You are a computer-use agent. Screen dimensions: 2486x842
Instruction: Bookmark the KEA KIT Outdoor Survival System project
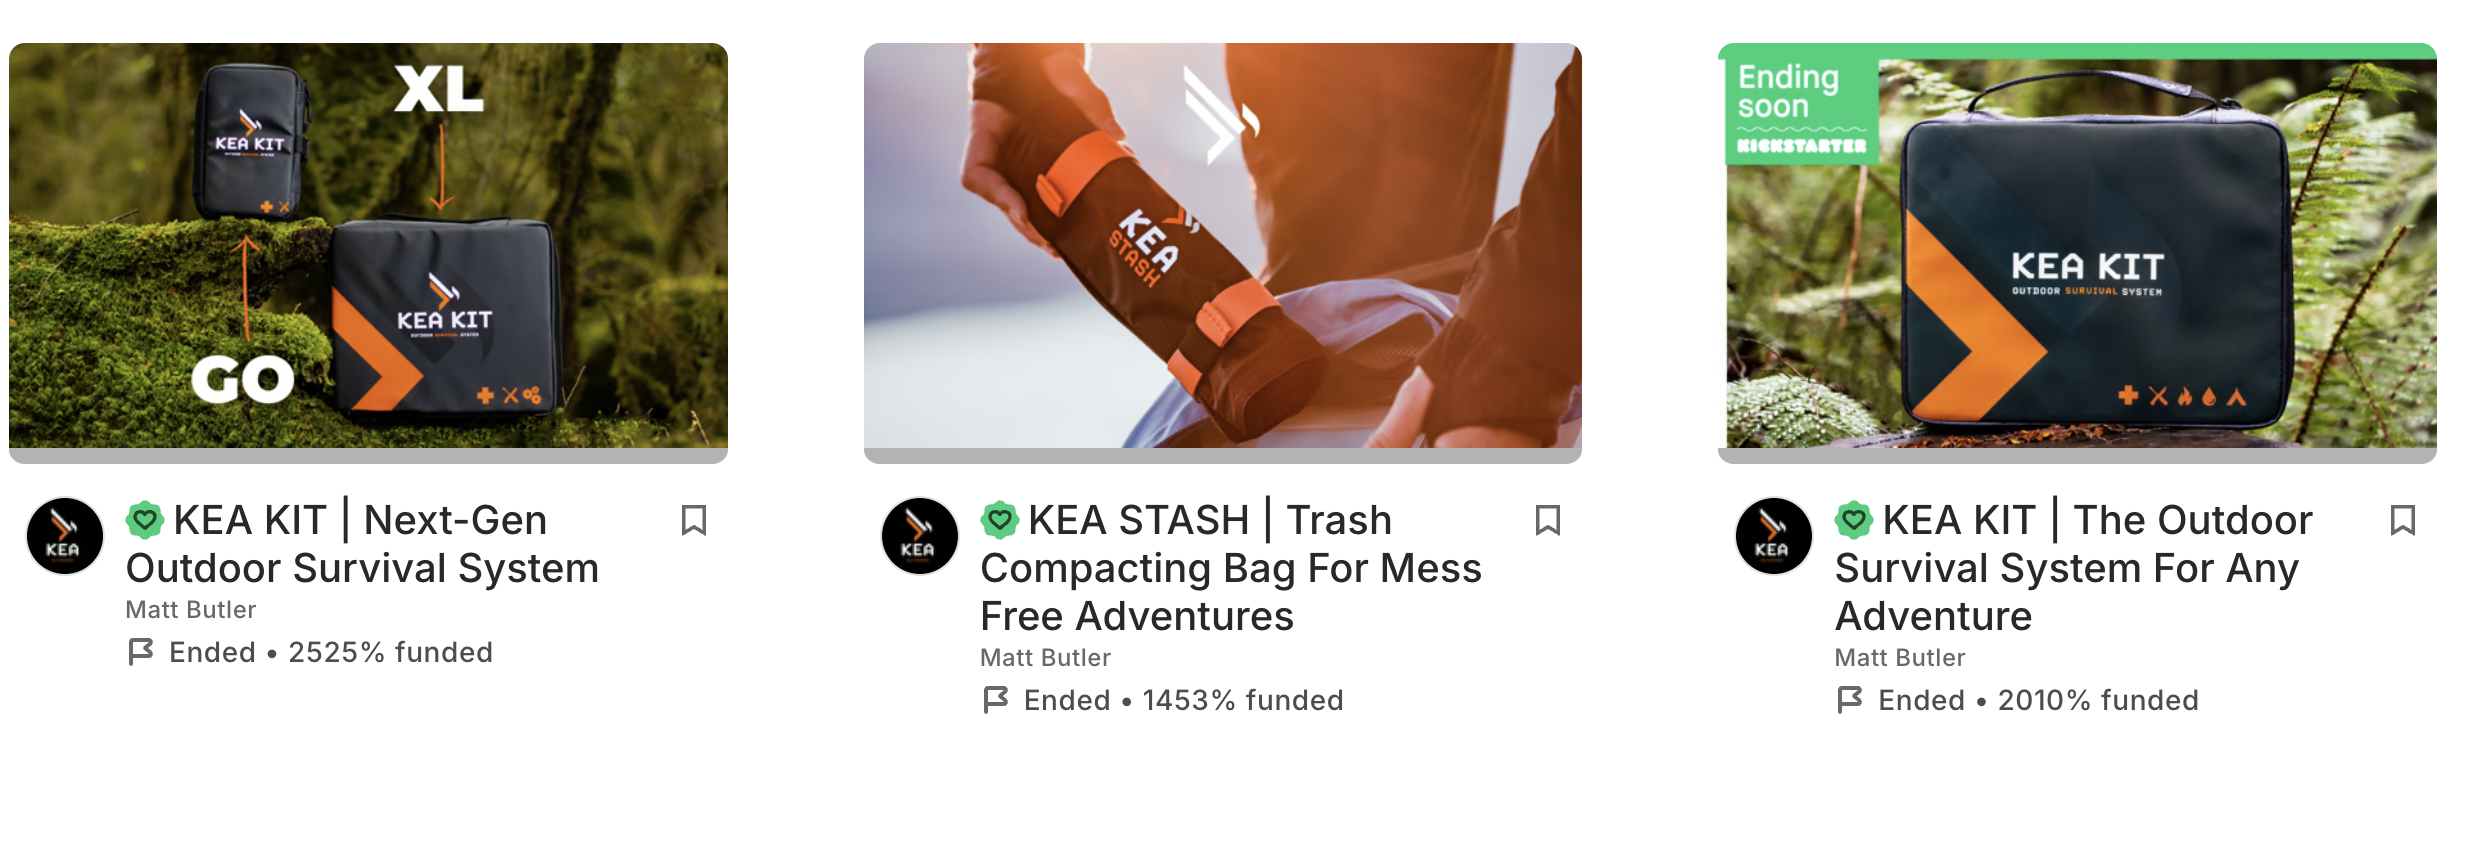point(2403,520)
